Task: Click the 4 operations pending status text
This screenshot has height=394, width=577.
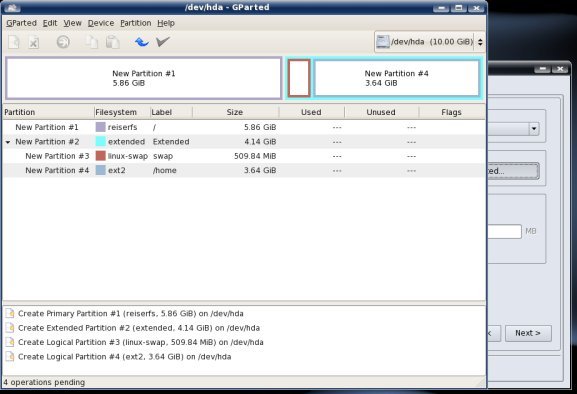Action: point(44,382)
